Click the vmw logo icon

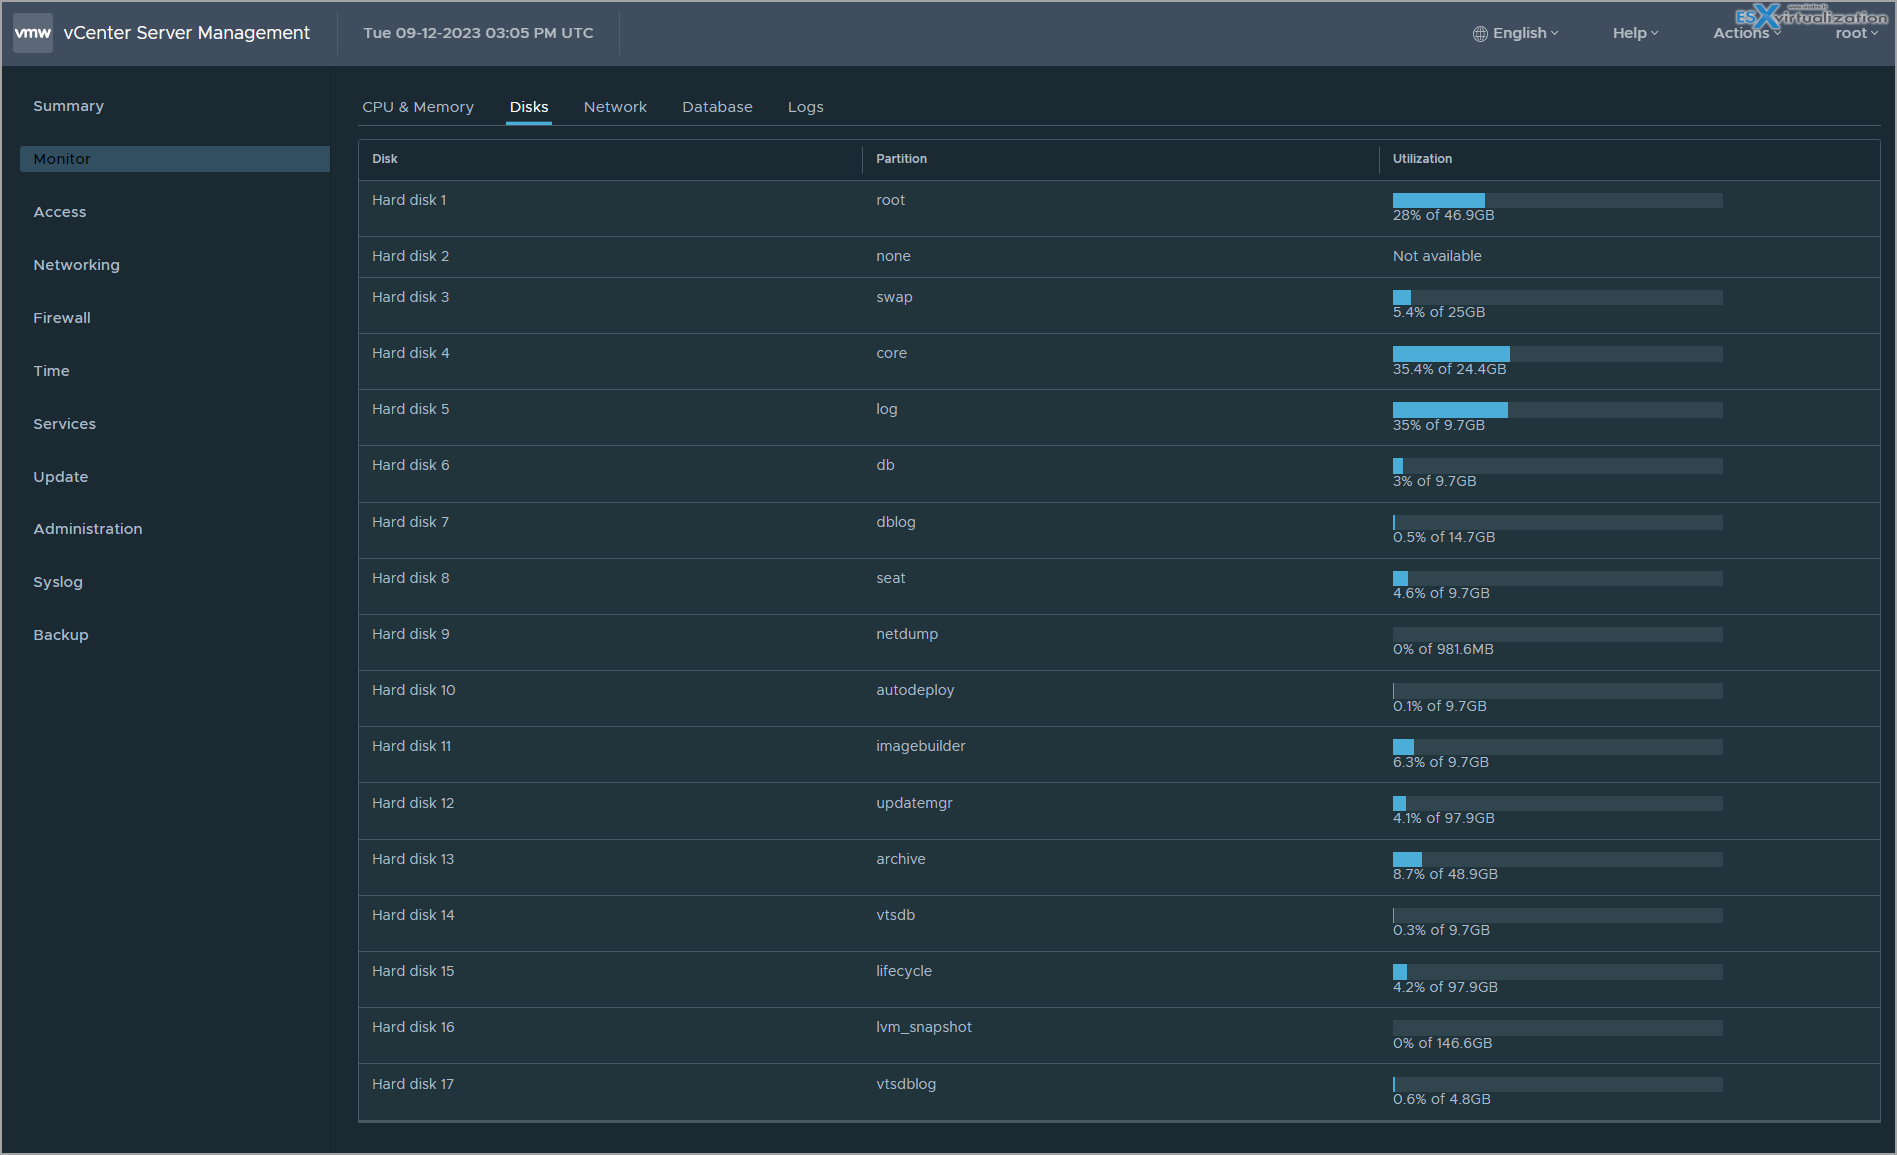33,33
